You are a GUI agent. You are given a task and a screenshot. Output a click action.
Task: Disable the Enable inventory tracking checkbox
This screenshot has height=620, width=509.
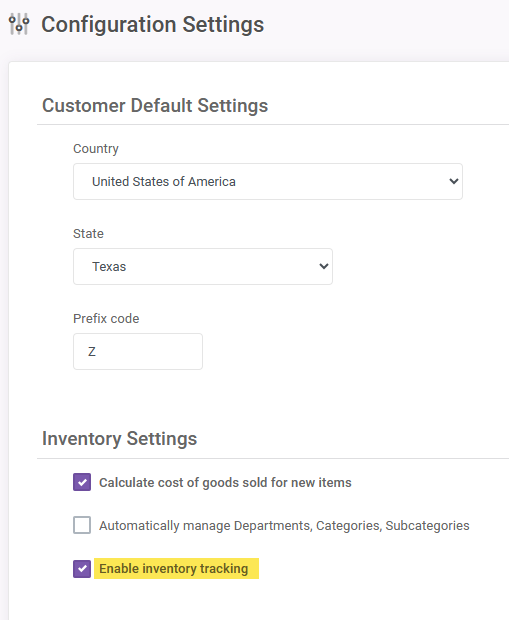click(x=82, y=569)
